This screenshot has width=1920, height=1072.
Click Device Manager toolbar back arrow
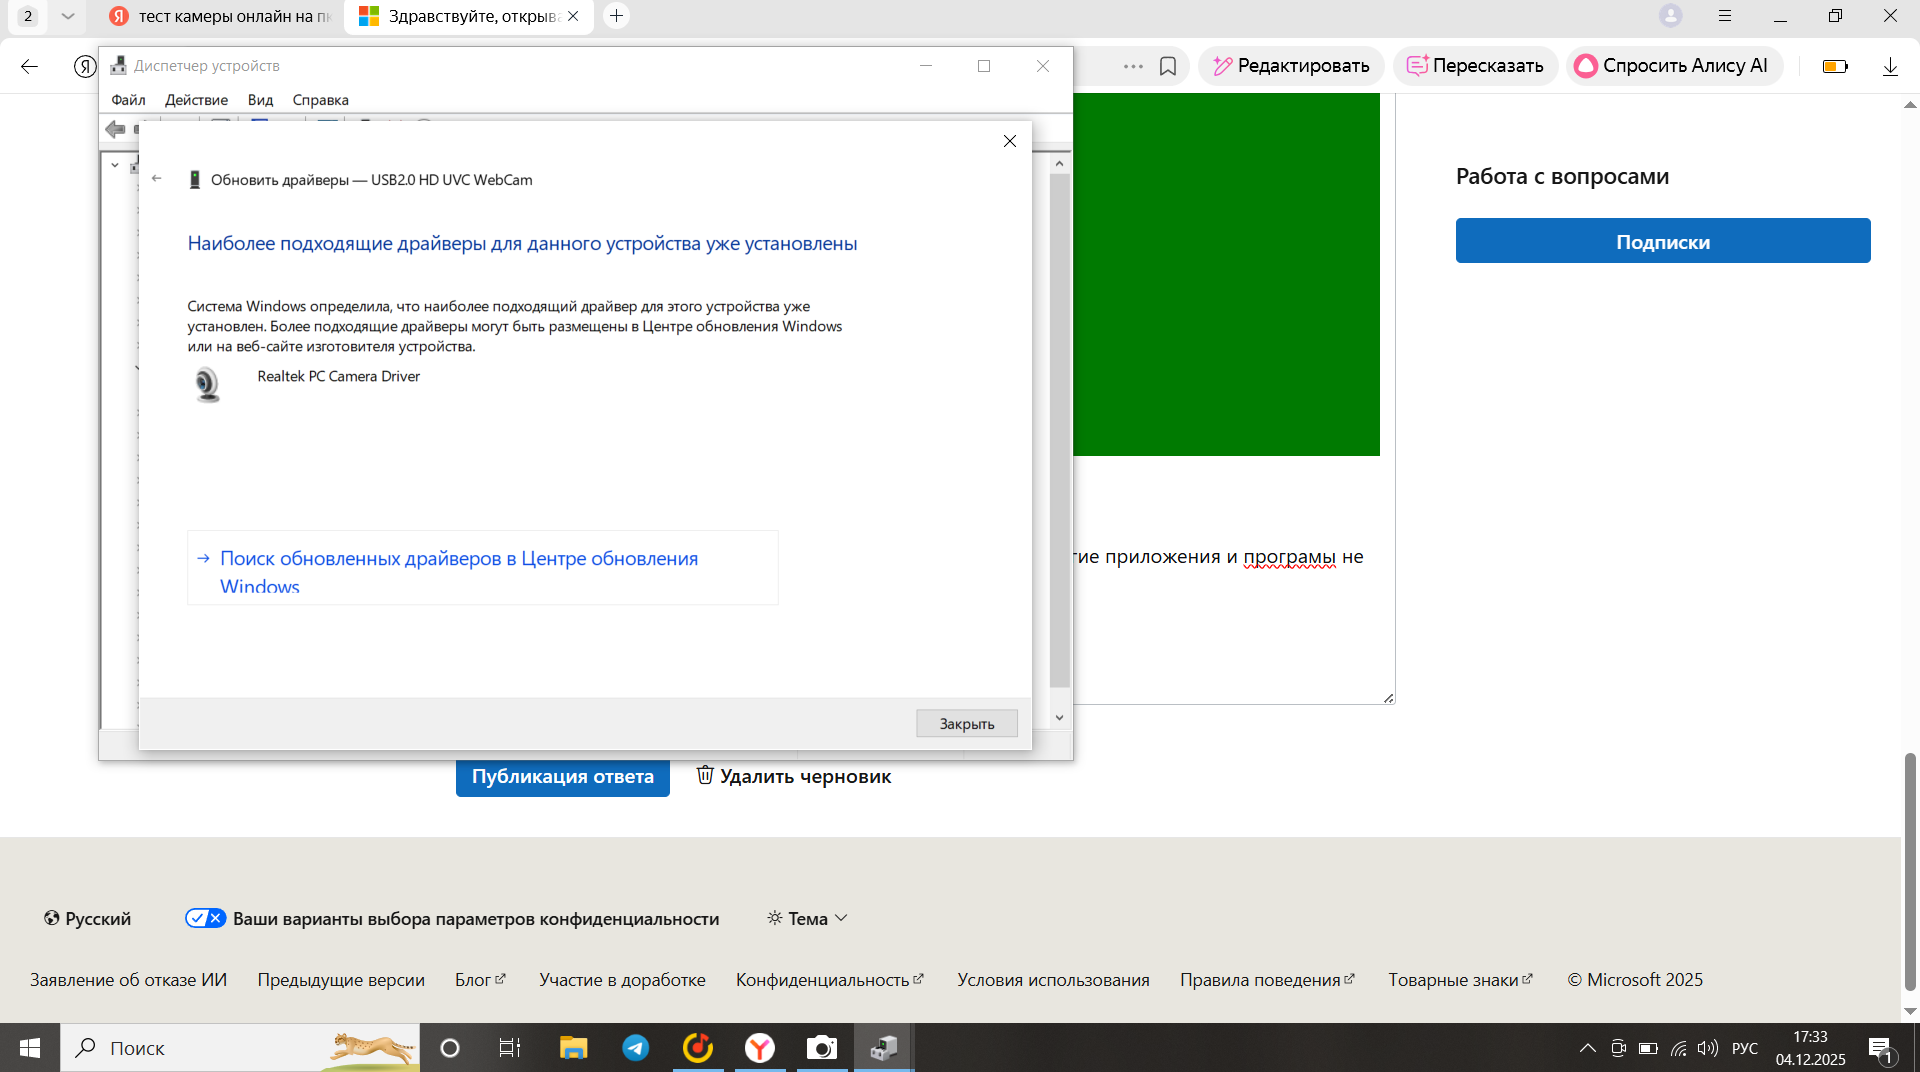pos(115,129)
